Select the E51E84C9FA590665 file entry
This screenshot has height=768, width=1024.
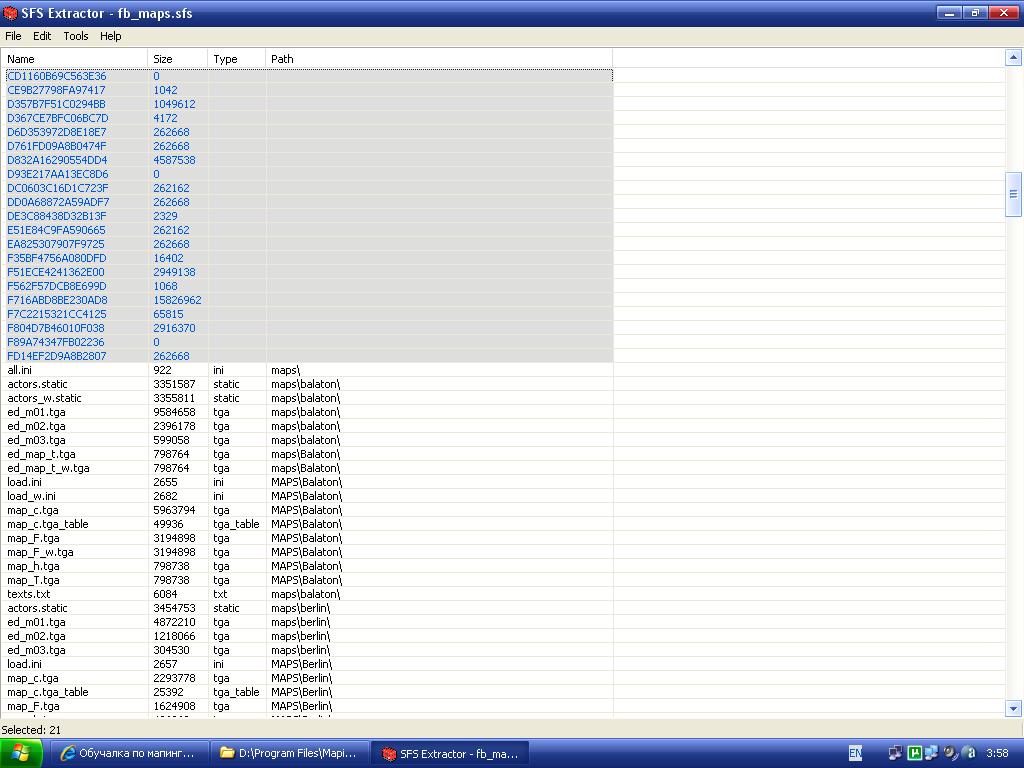(56, 230)
